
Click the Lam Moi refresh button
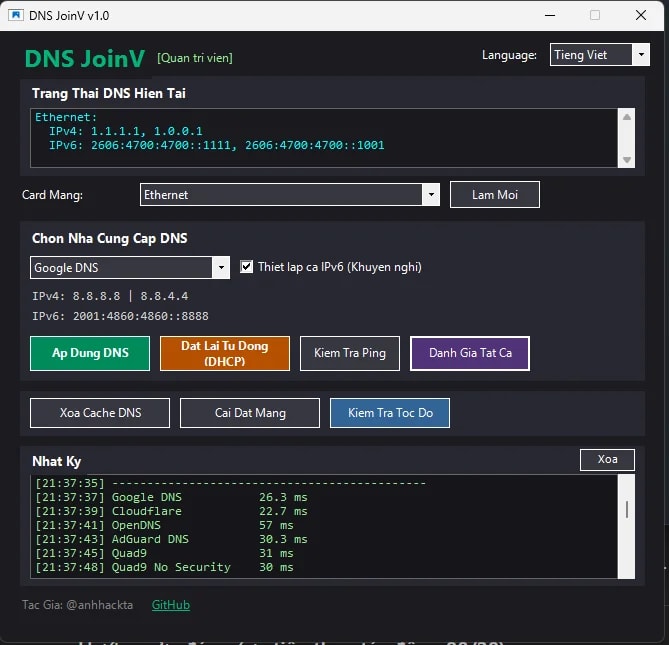pos(494,195)
